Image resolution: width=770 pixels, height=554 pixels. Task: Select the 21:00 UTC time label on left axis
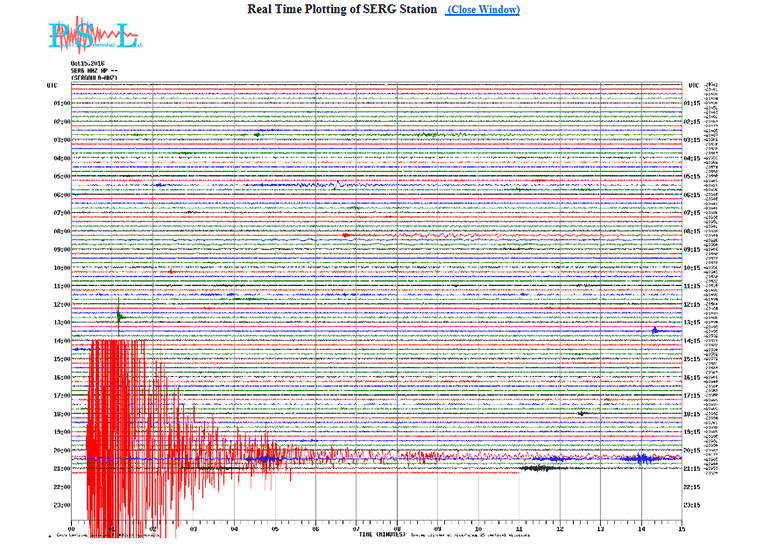(59, 469)
